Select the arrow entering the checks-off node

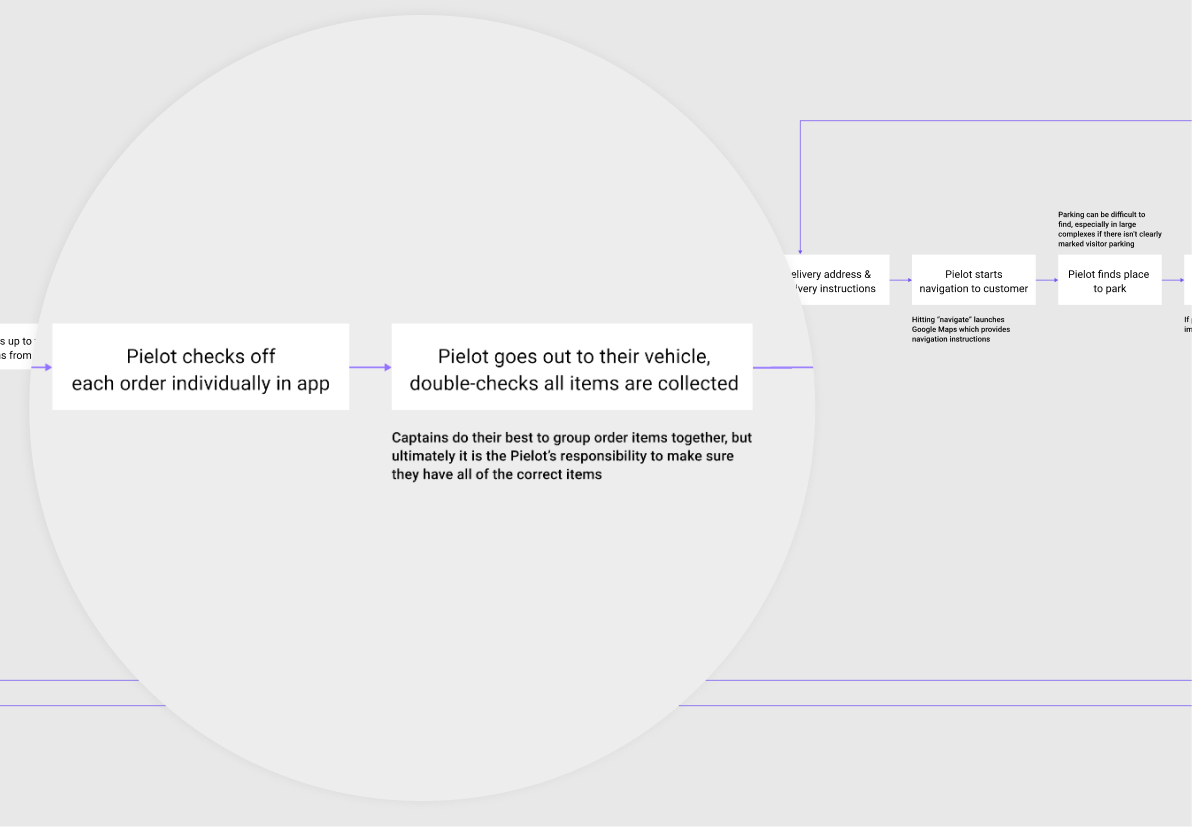[x=42, y=366]
